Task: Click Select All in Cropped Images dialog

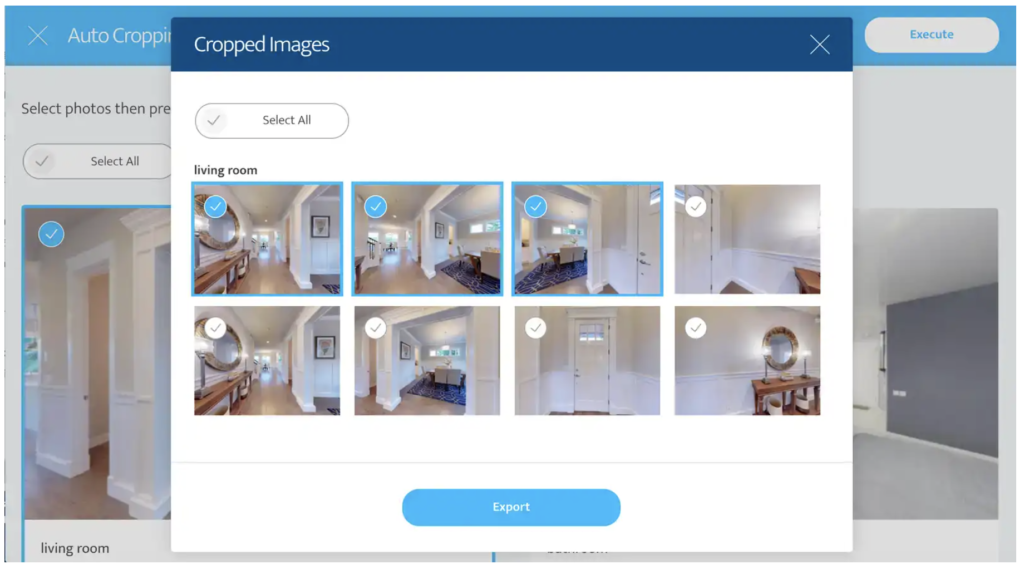Action: pyautogui.click(x=272, y=120)
